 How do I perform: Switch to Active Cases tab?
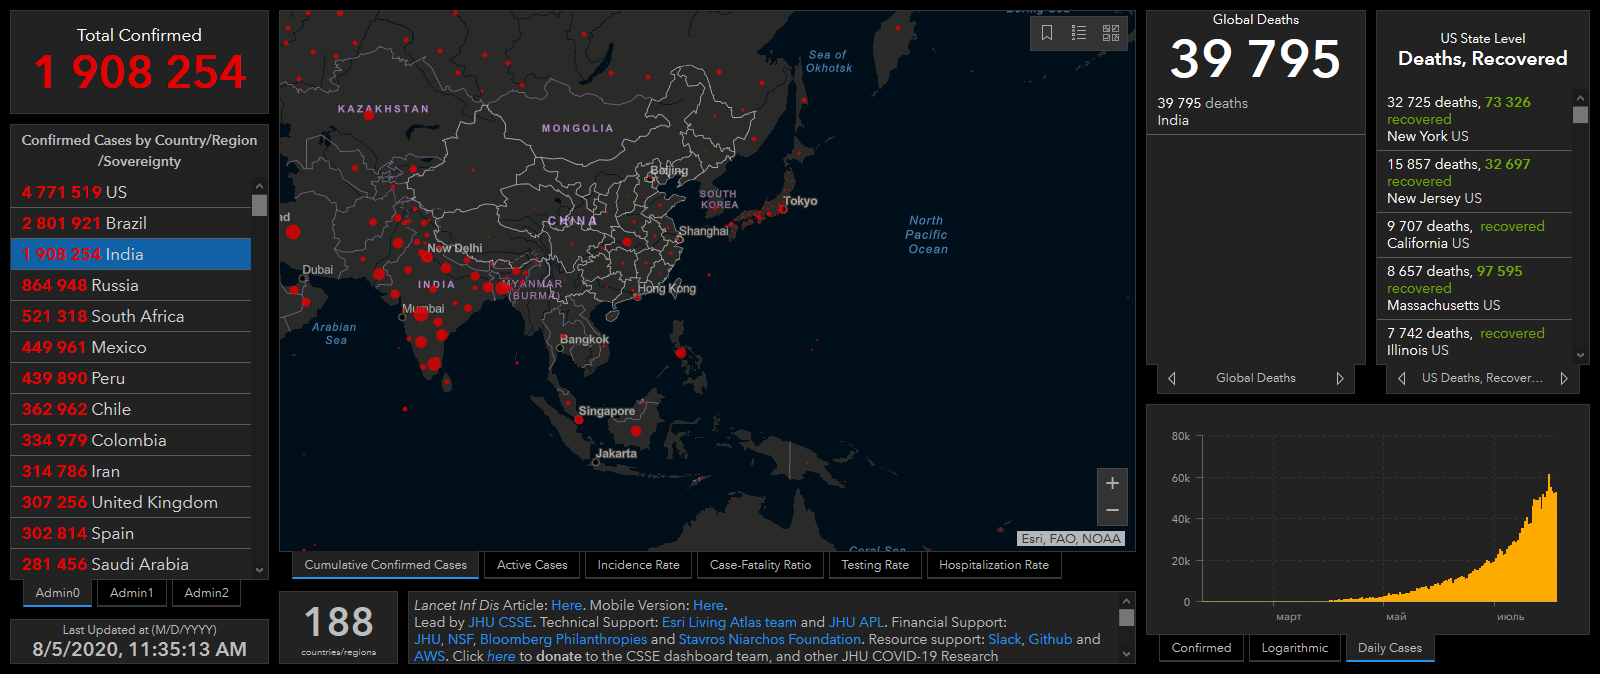coord(532,565)
